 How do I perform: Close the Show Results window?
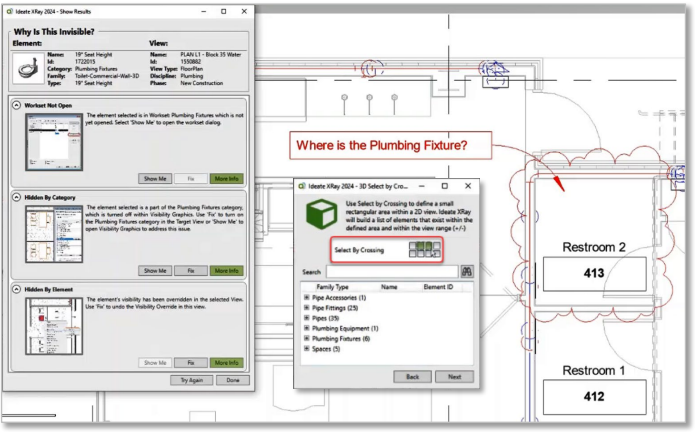244,12
